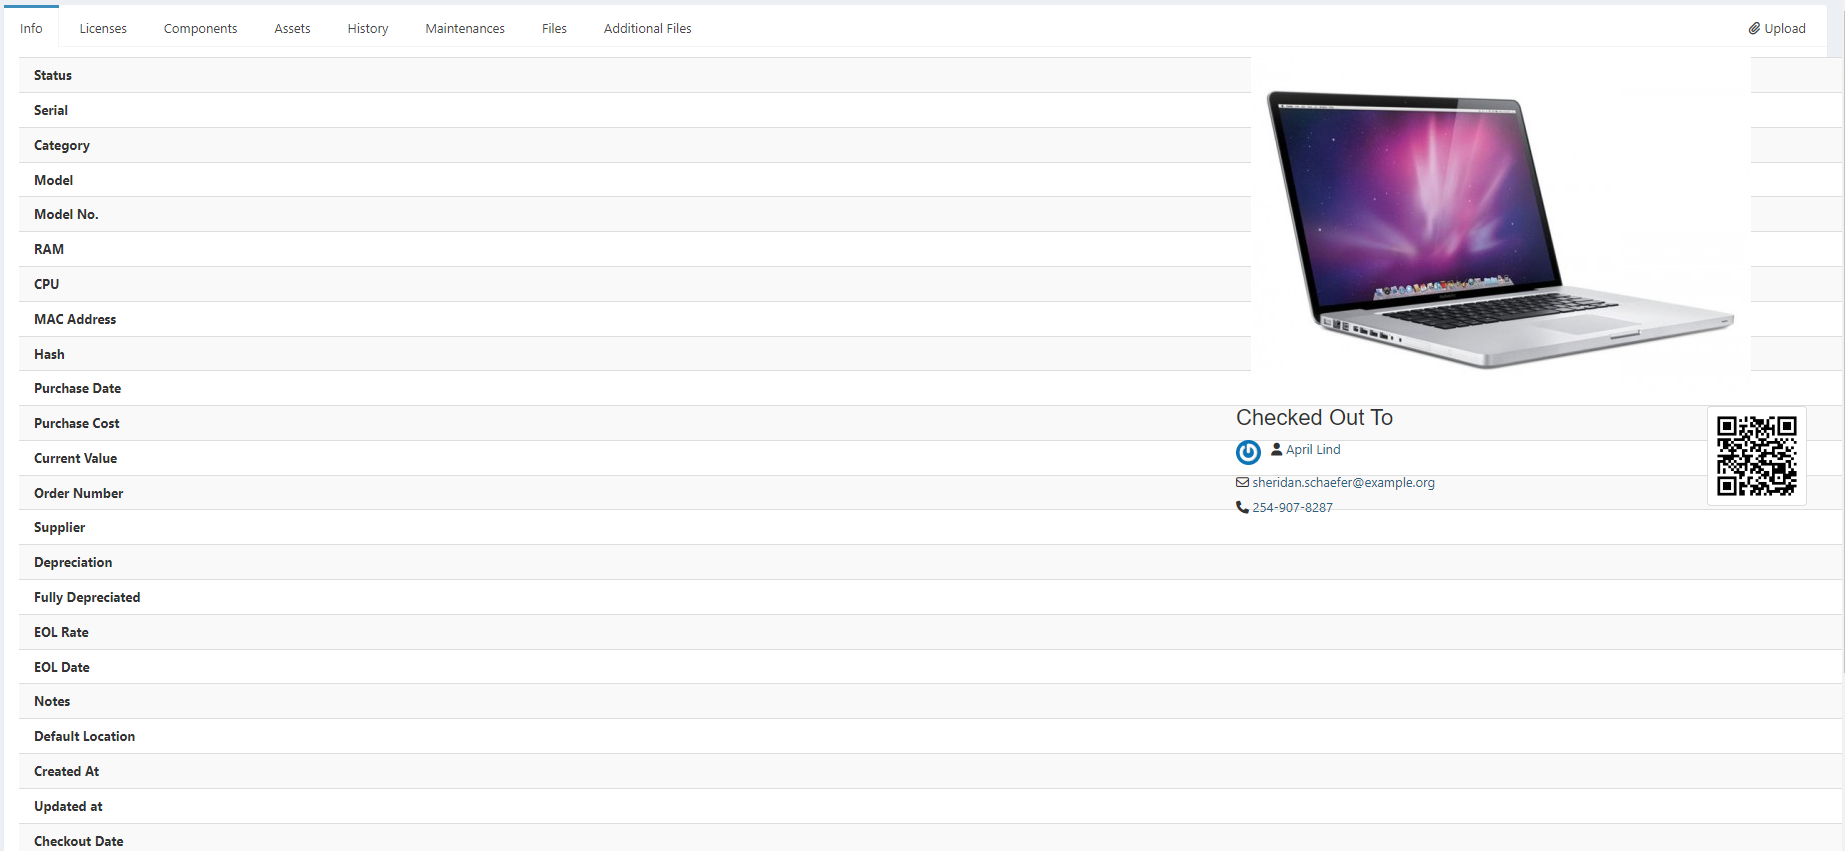Click the 'MAC Address' row label

75,319
